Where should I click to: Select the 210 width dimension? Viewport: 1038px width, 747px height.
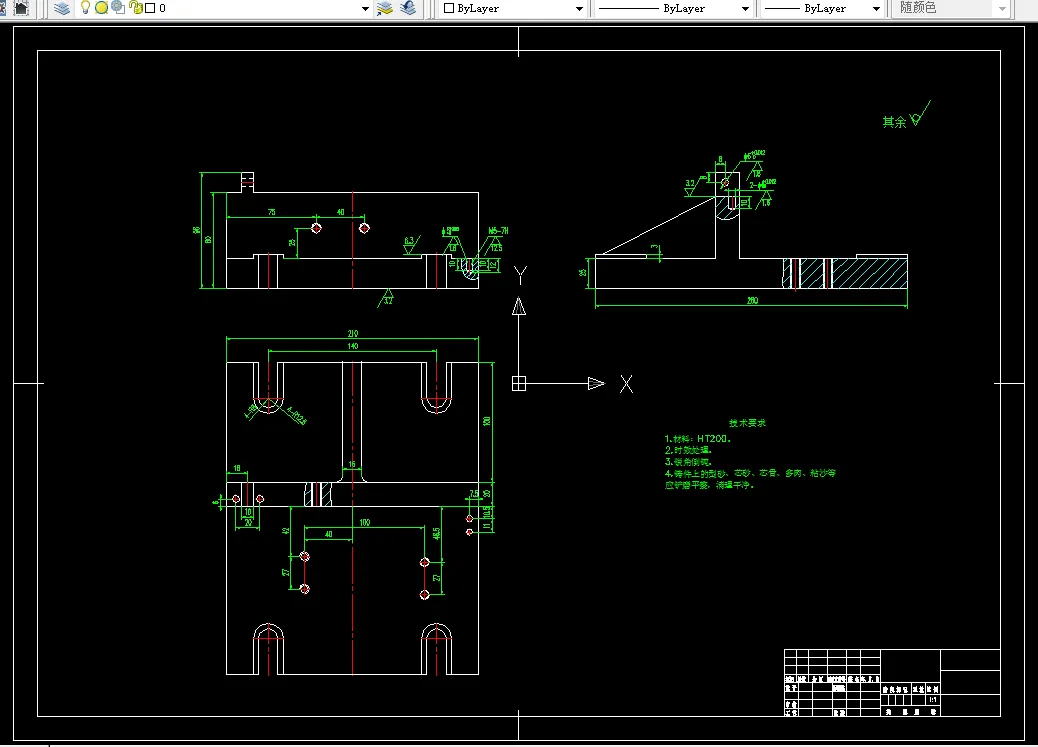pyautogui.click(x=353, y=333)
